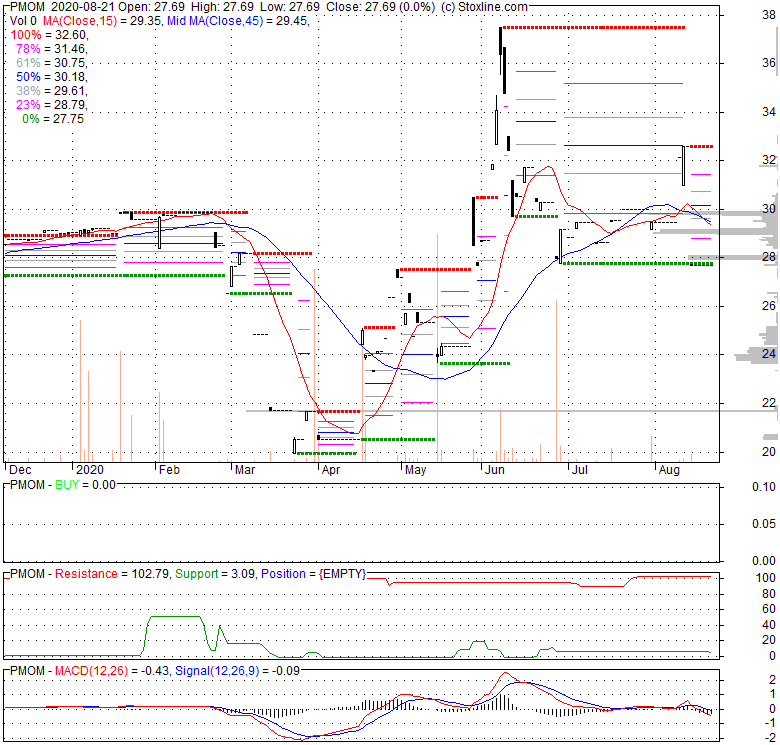This screenshot has width=780, height=745.
Task: Click the '2020' year axis label
Action: (x=90, y=470)
